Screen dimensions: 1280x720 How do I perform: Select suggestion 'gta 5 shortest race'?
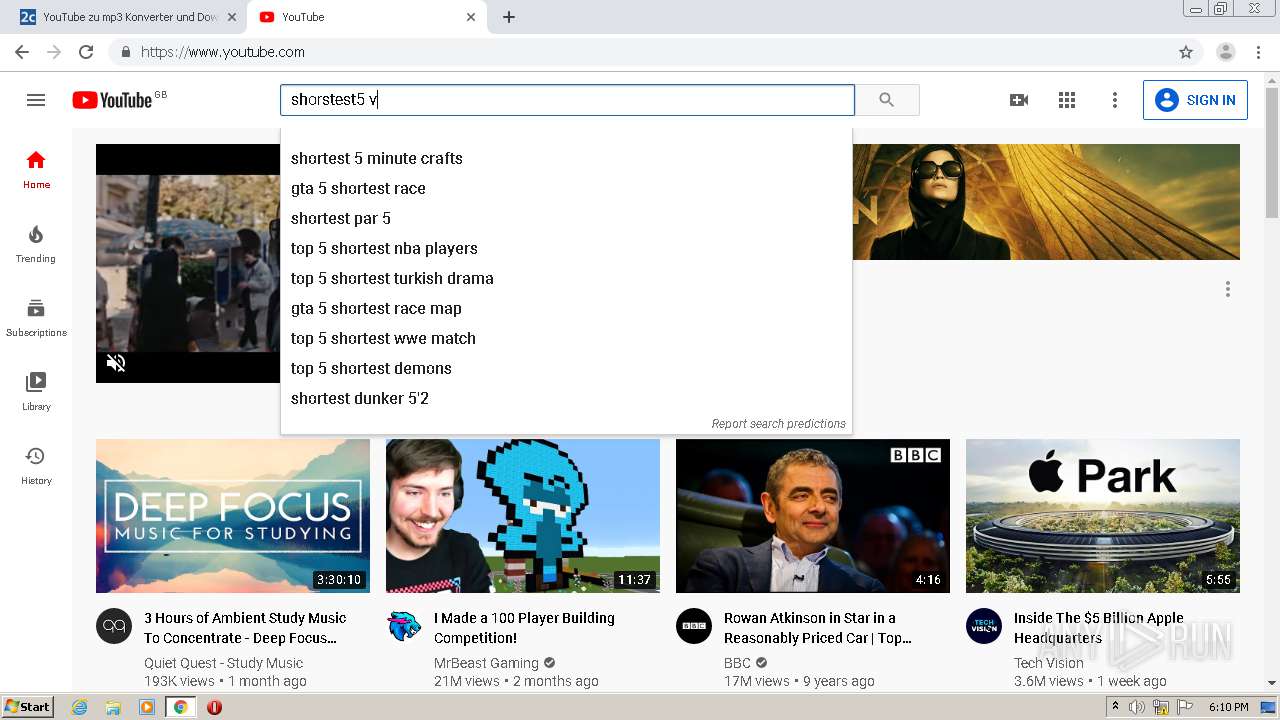566,188
